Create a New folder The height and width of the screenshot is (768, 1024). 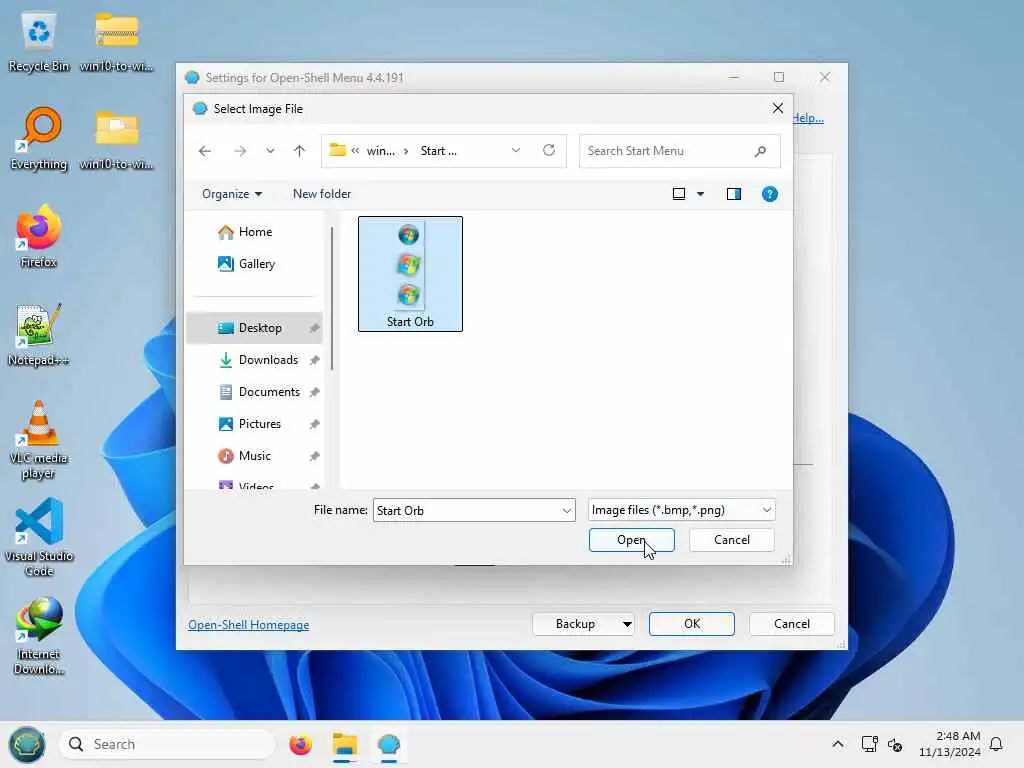coord(322,194)
